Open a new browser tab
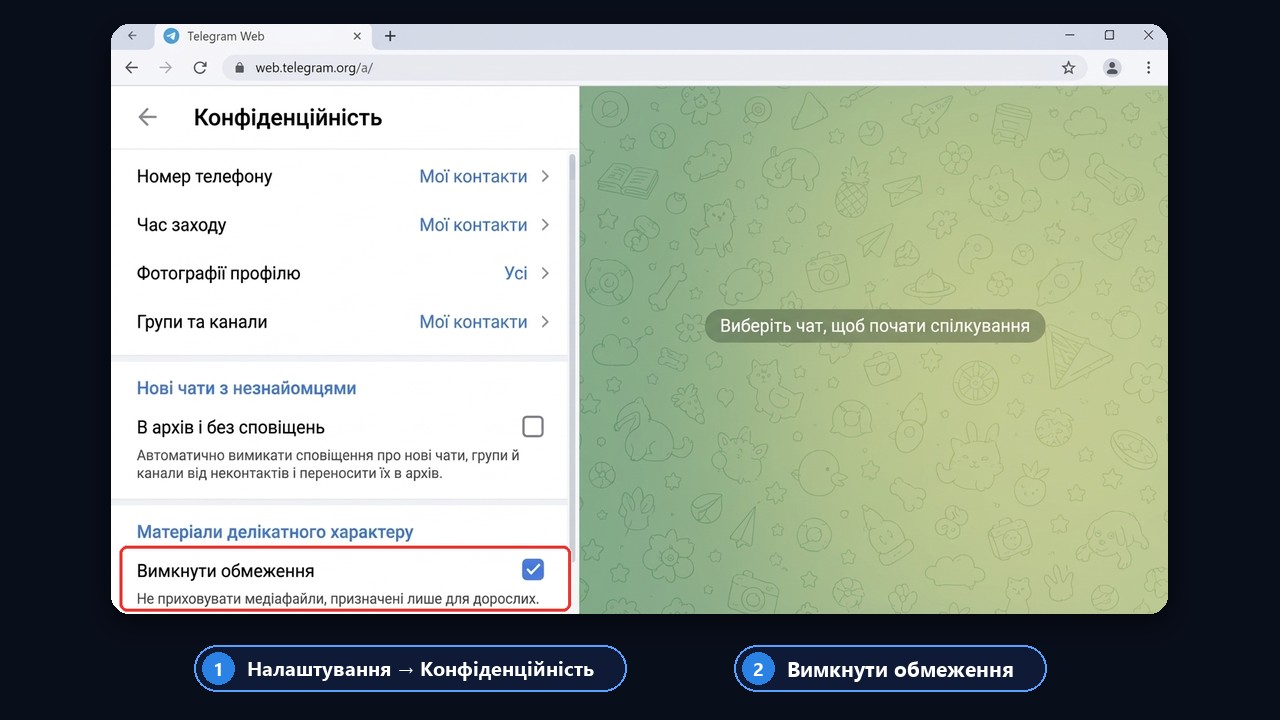The height and width of the screenshot is (720, 1280). coord(390,36)
